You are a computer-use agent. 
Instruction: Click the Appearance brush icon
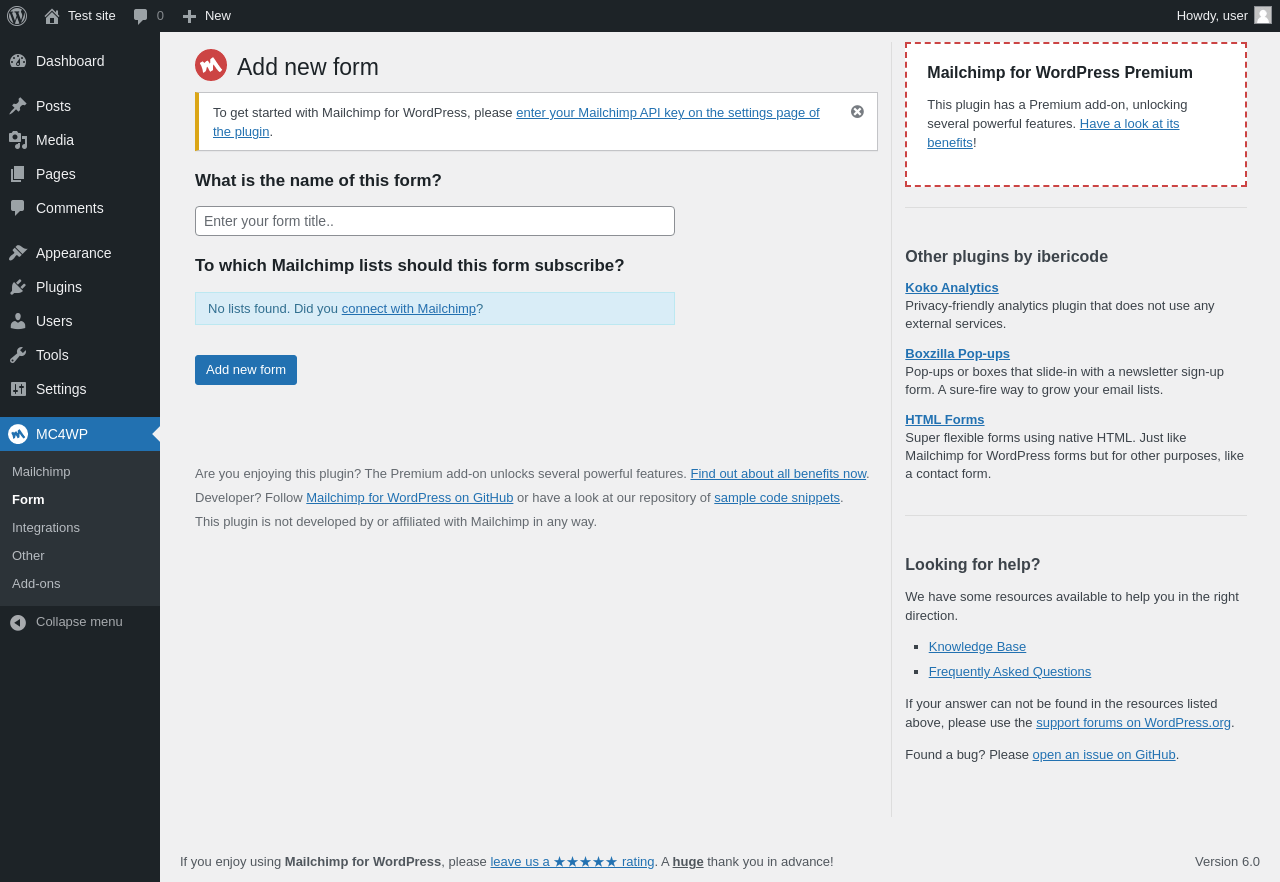pyautogui.click(x=18, y=253)
